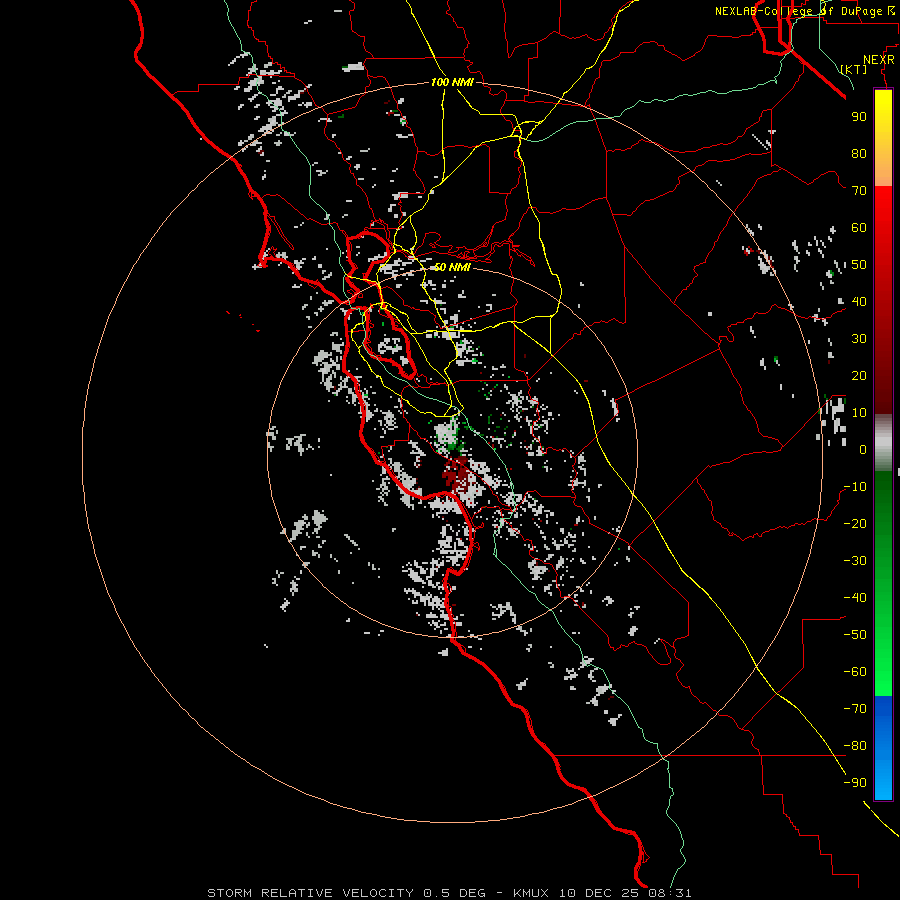The height and width of the screenshot is (900, 900).
Task: Click the positive 50 value on the velocity scale
Action: tap(859, 265)
